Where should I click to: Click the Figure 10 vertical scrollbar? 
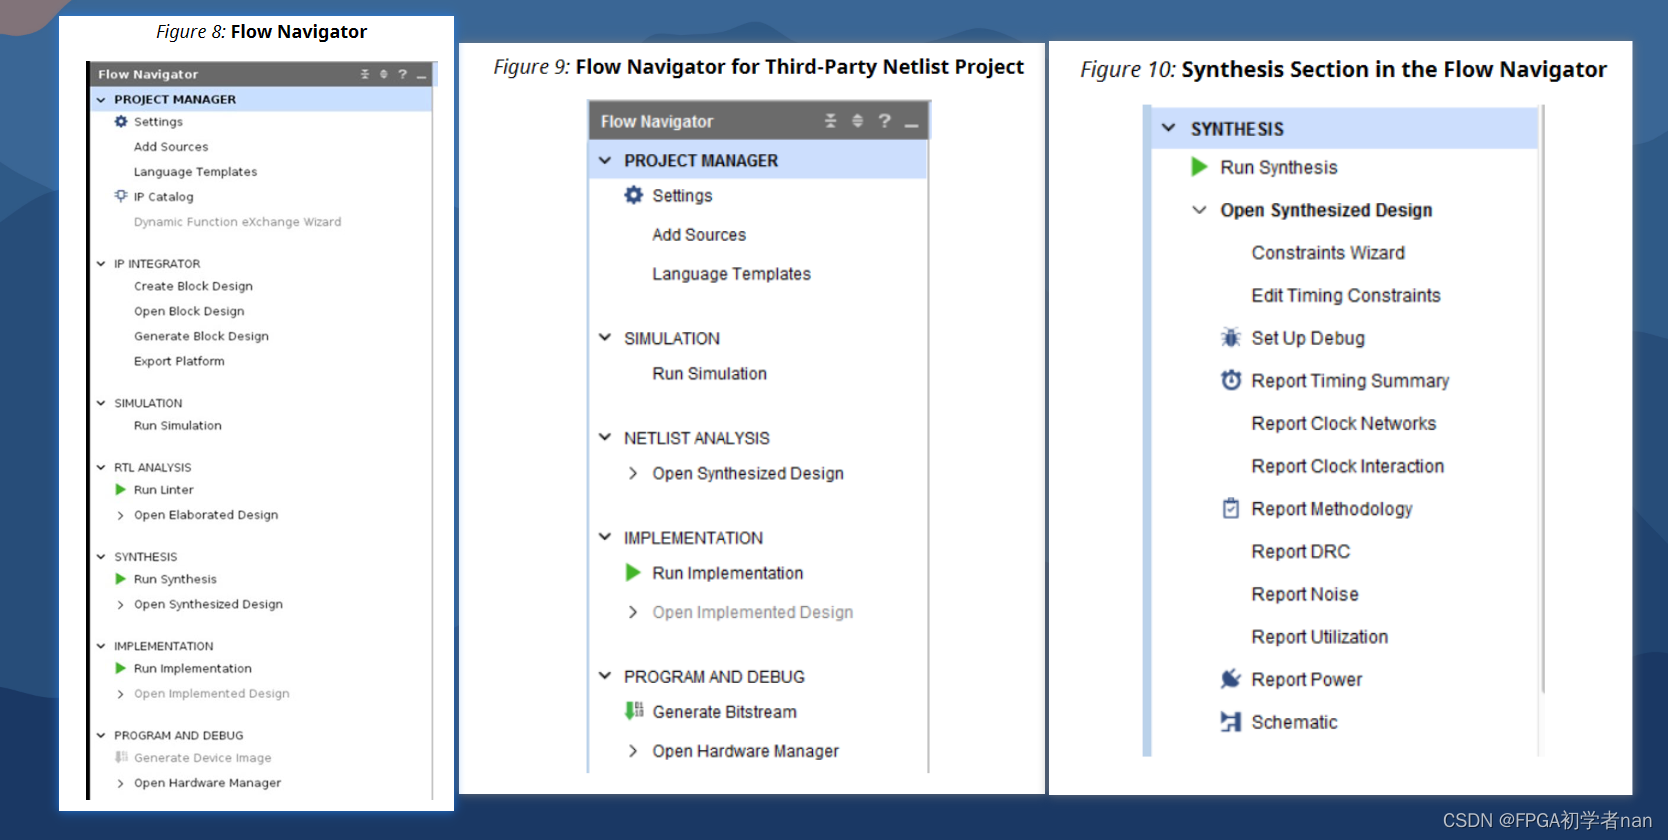pyautogui.click(x=1543, y=400)
